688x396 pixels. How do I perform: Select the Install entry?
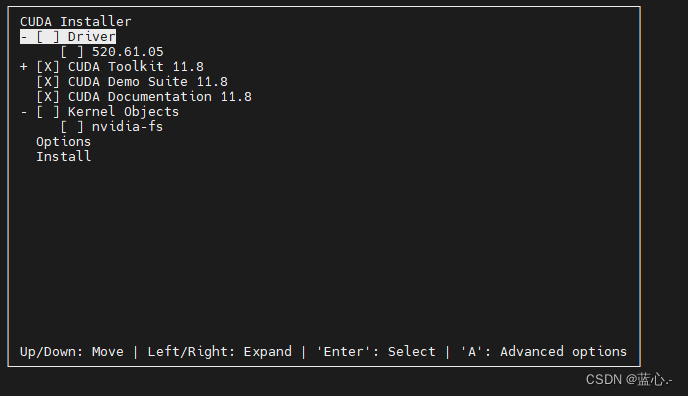[x=64, y=157]
